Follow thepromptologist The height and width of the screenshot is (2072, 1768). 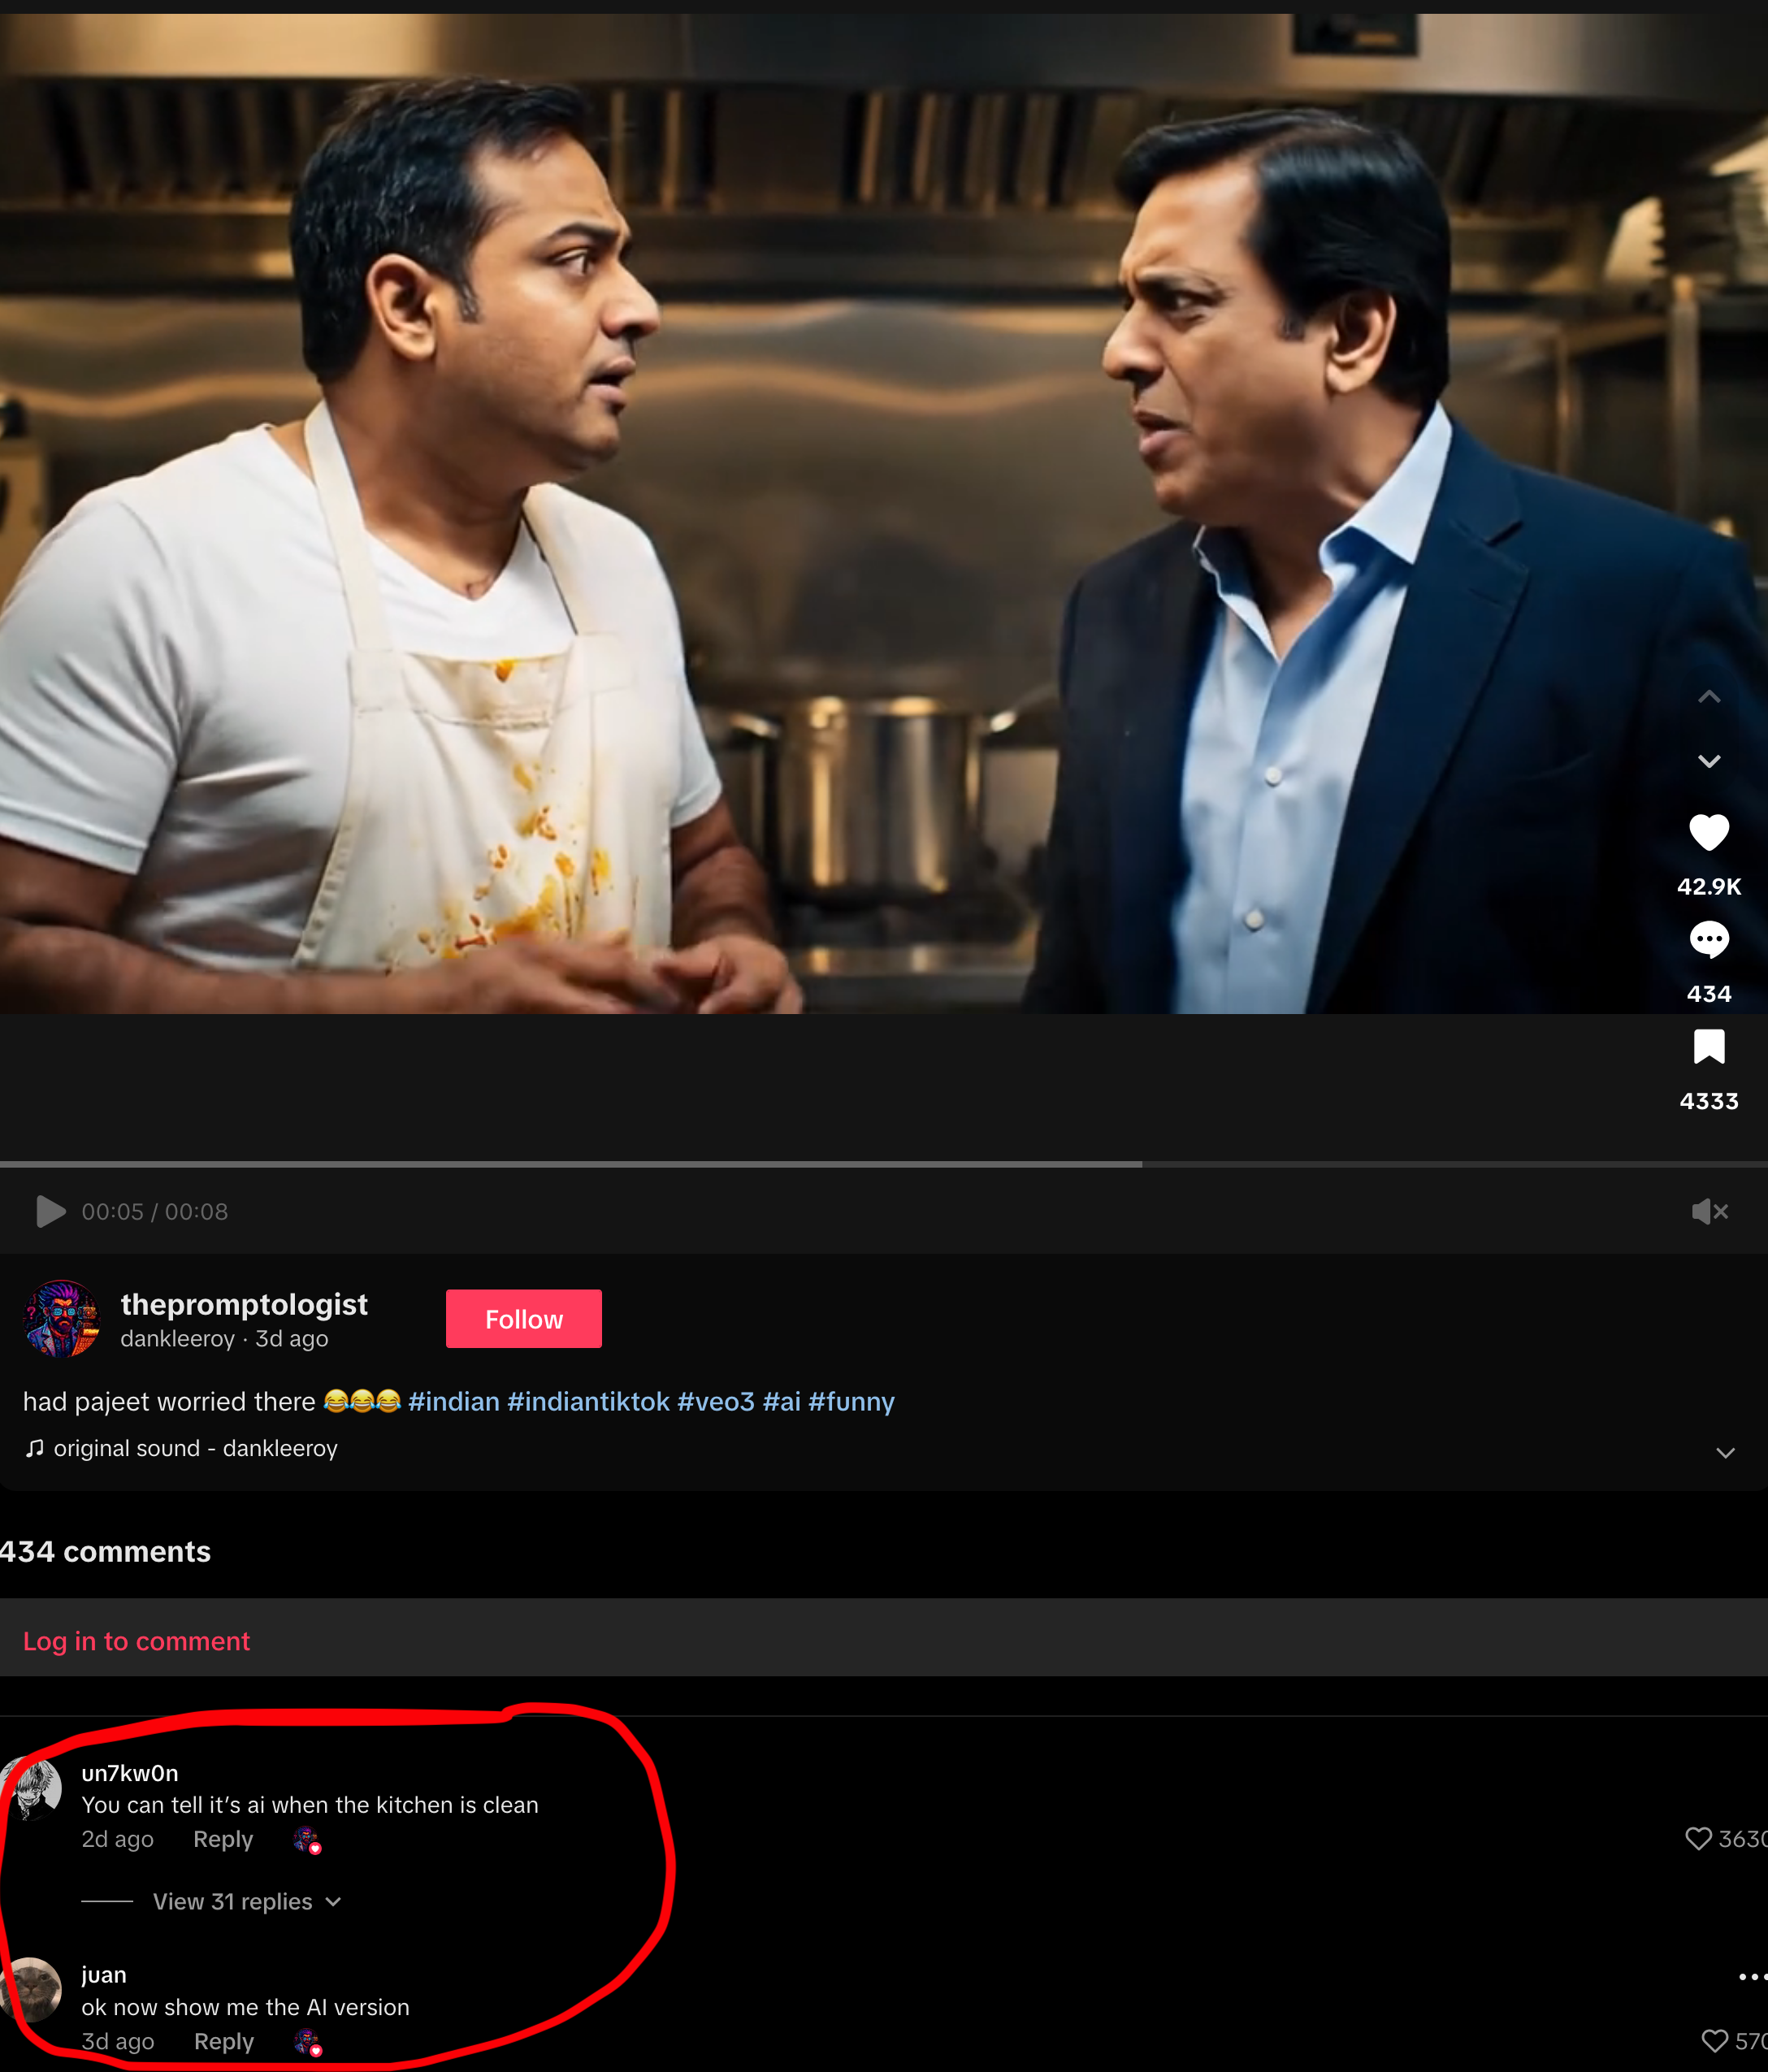point(523,1318)
